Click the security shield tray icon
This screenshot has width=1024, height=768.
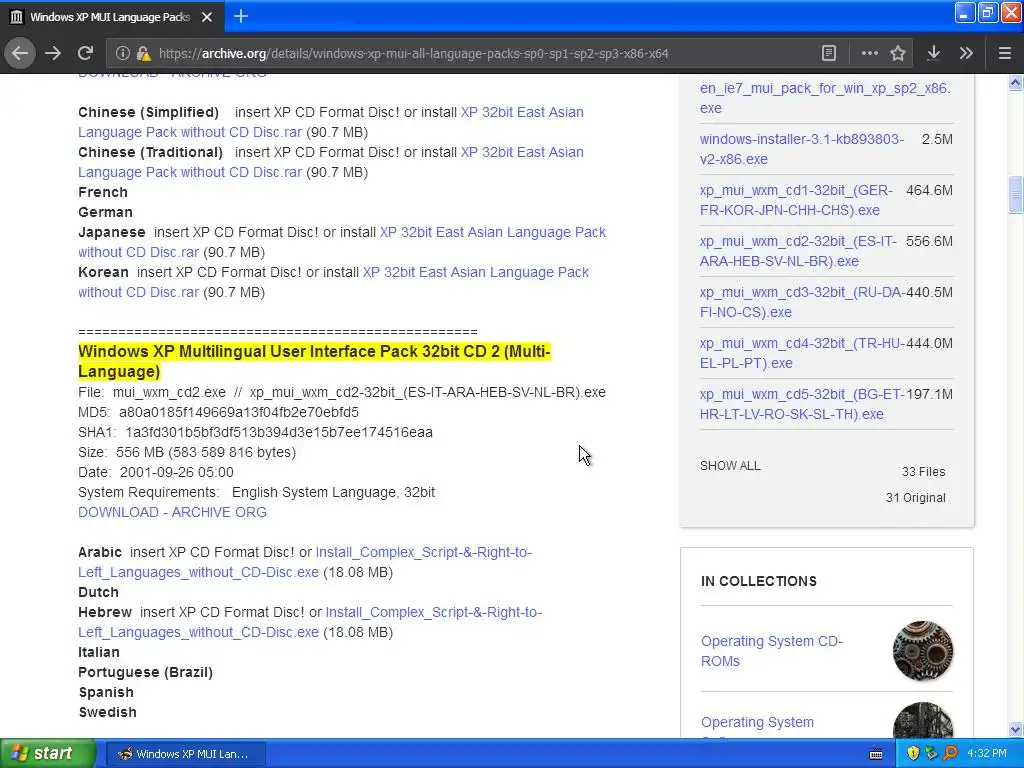913,753
